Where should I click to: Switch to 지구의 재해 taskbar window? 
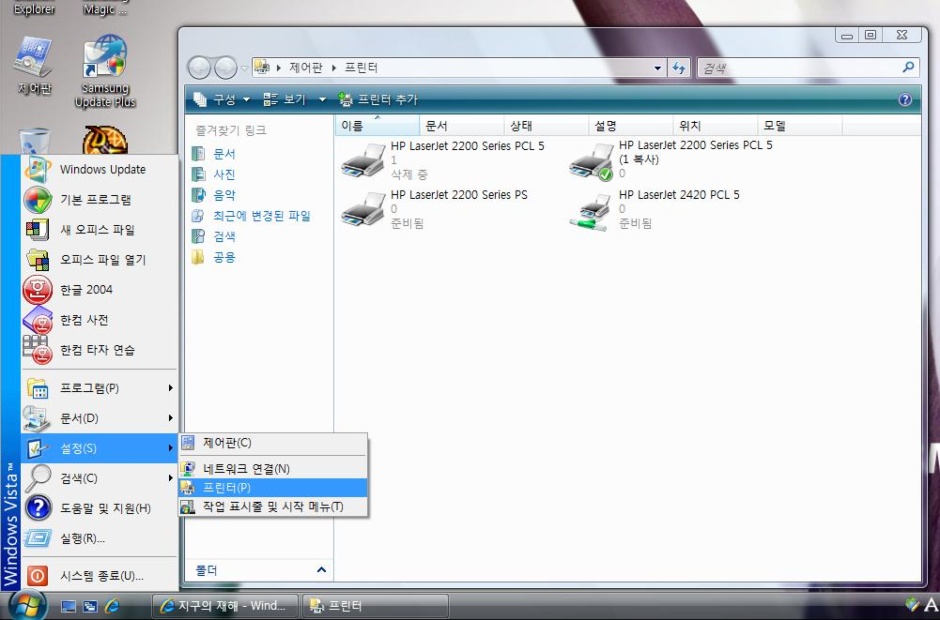(x=225, y=606)
